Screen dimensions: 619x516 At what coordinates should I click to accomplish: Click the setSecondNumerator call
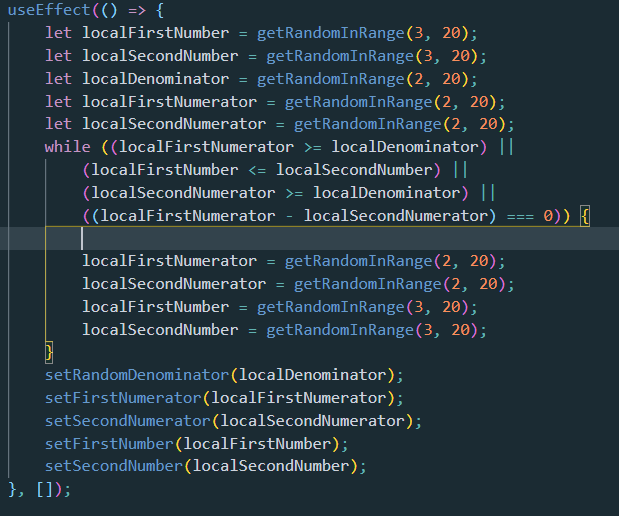pyautogui.click(x=128, y=420)
